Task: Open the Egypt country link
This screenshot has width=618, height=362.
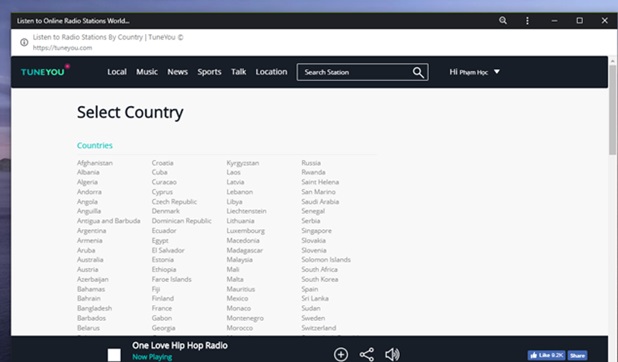Action: 160,241
